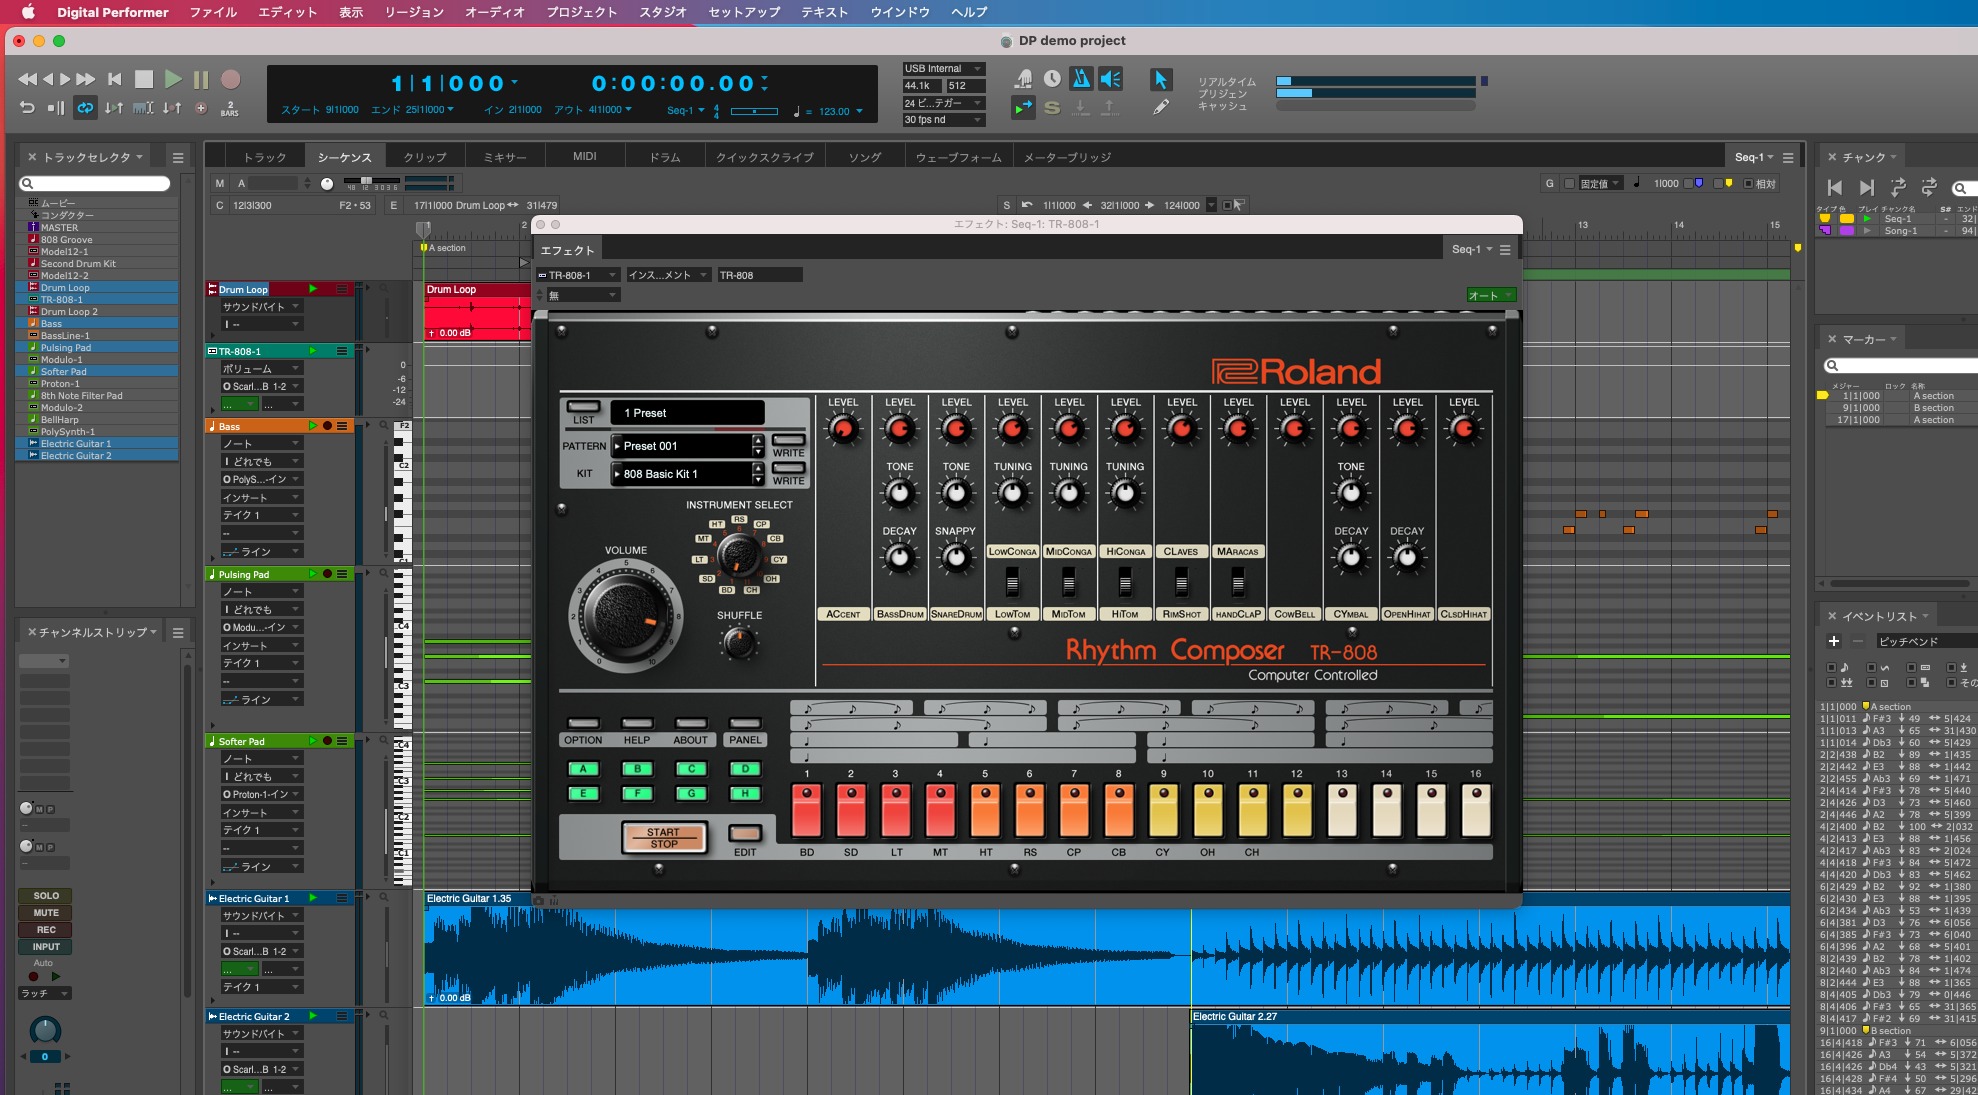Open the Seq-1 dropdown in the effect window
Screen dimensions: 1978x1095
coord(1472,249)
